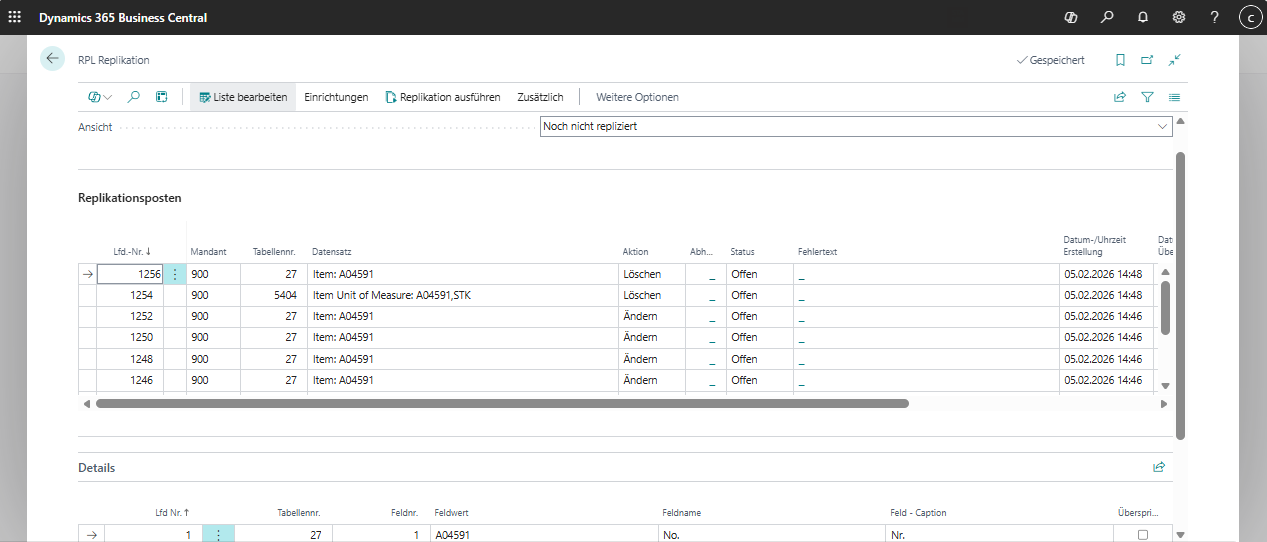1267x542 pixels.
Task: Check the checkbox in the Details row
Action: 1143,535
